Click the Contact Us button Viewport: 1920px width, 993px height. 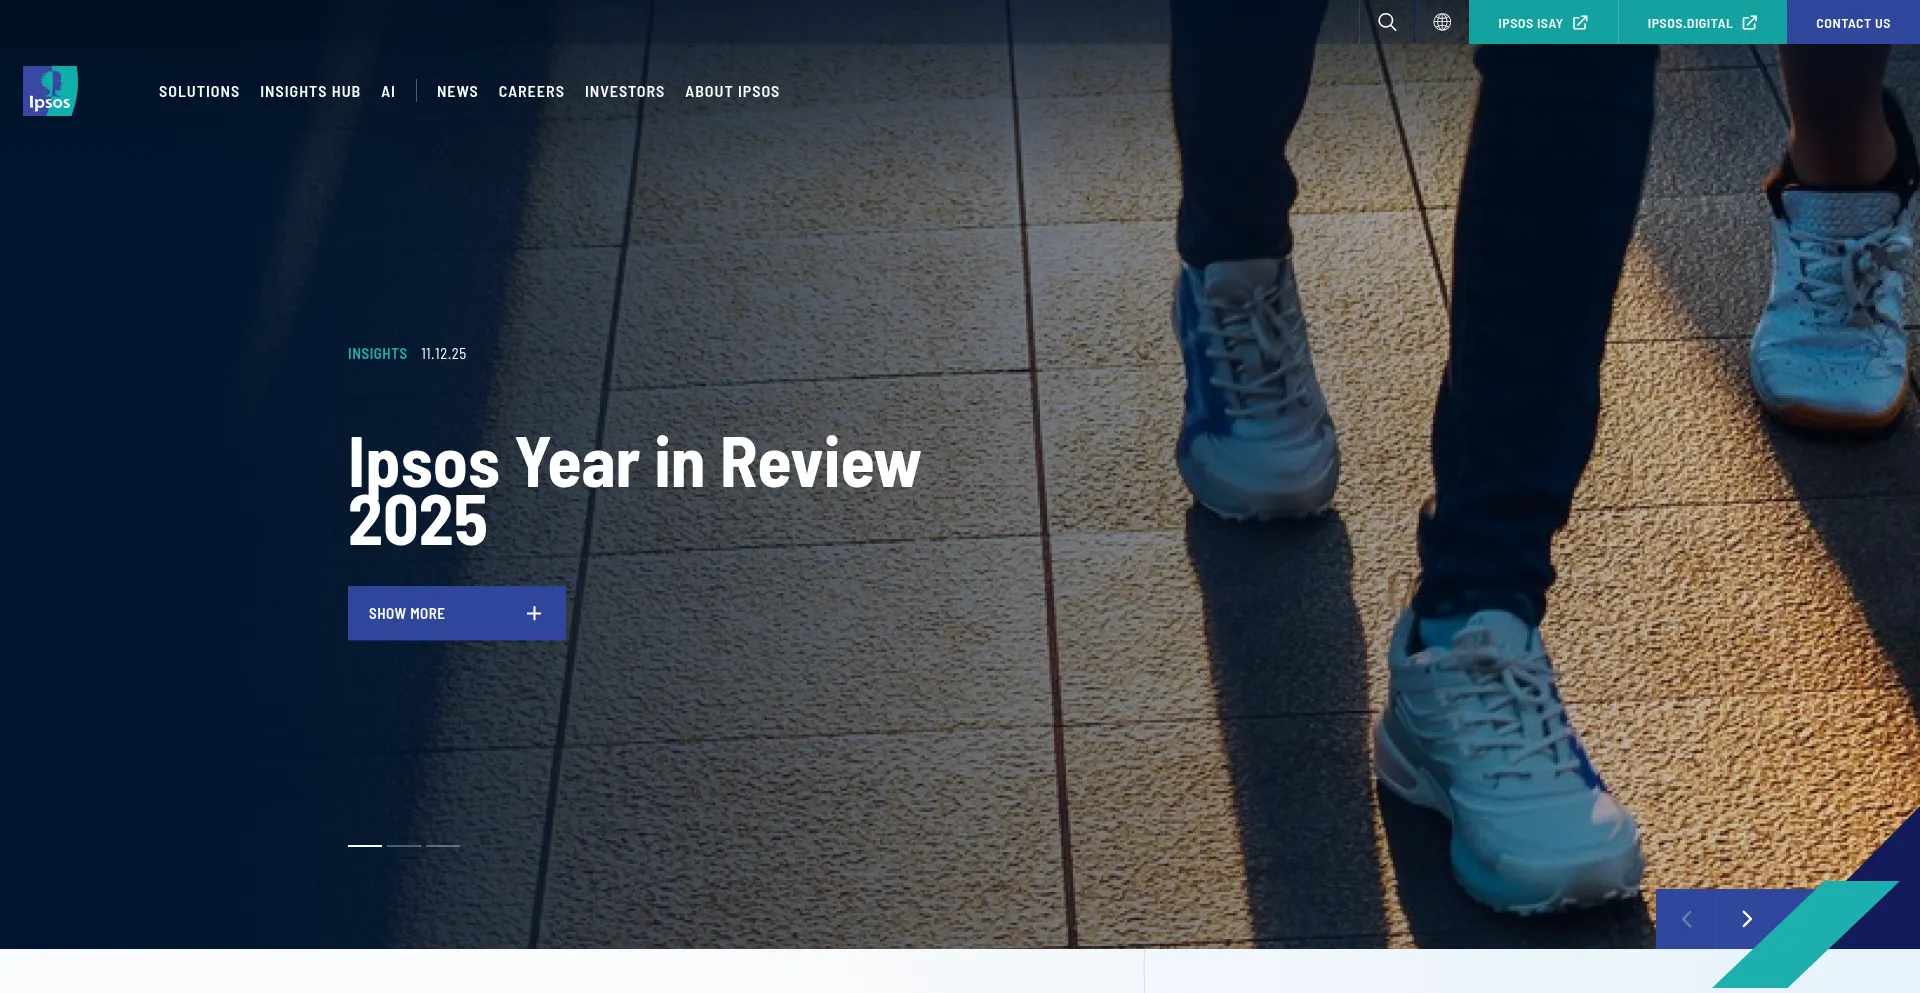tap(1853, 23)
